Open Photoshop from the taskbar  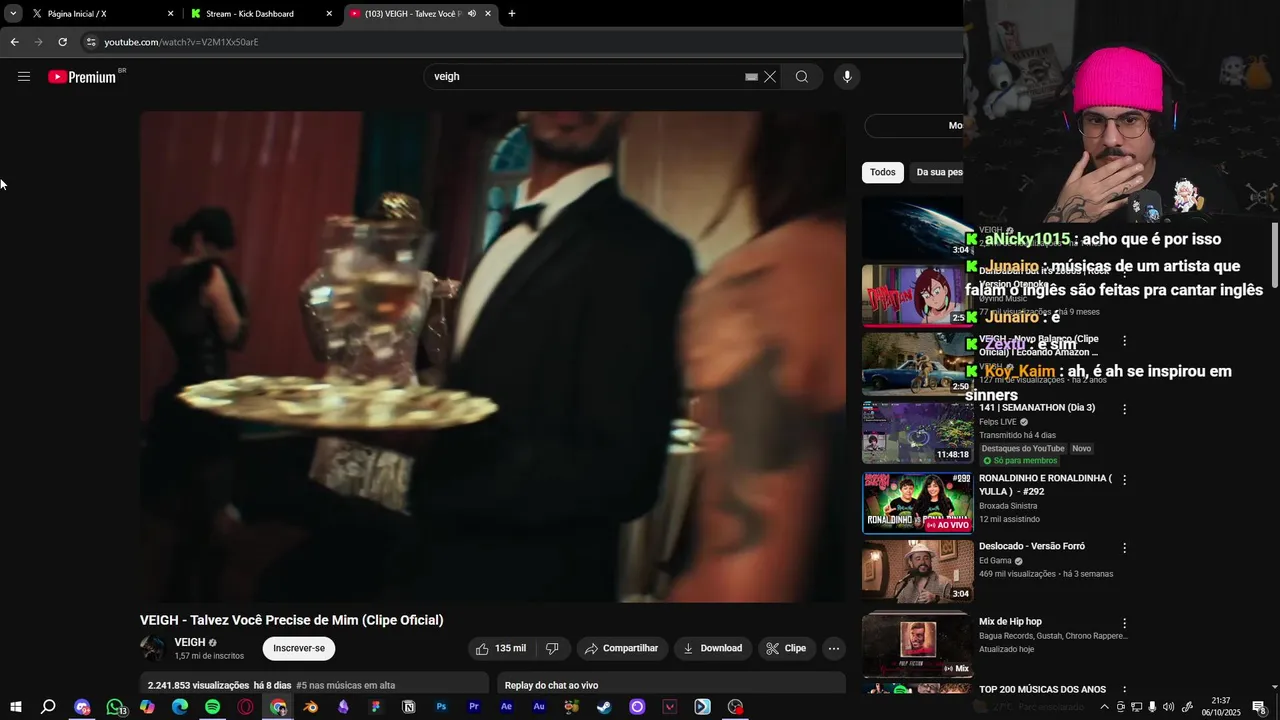click(x=441, y=707)
